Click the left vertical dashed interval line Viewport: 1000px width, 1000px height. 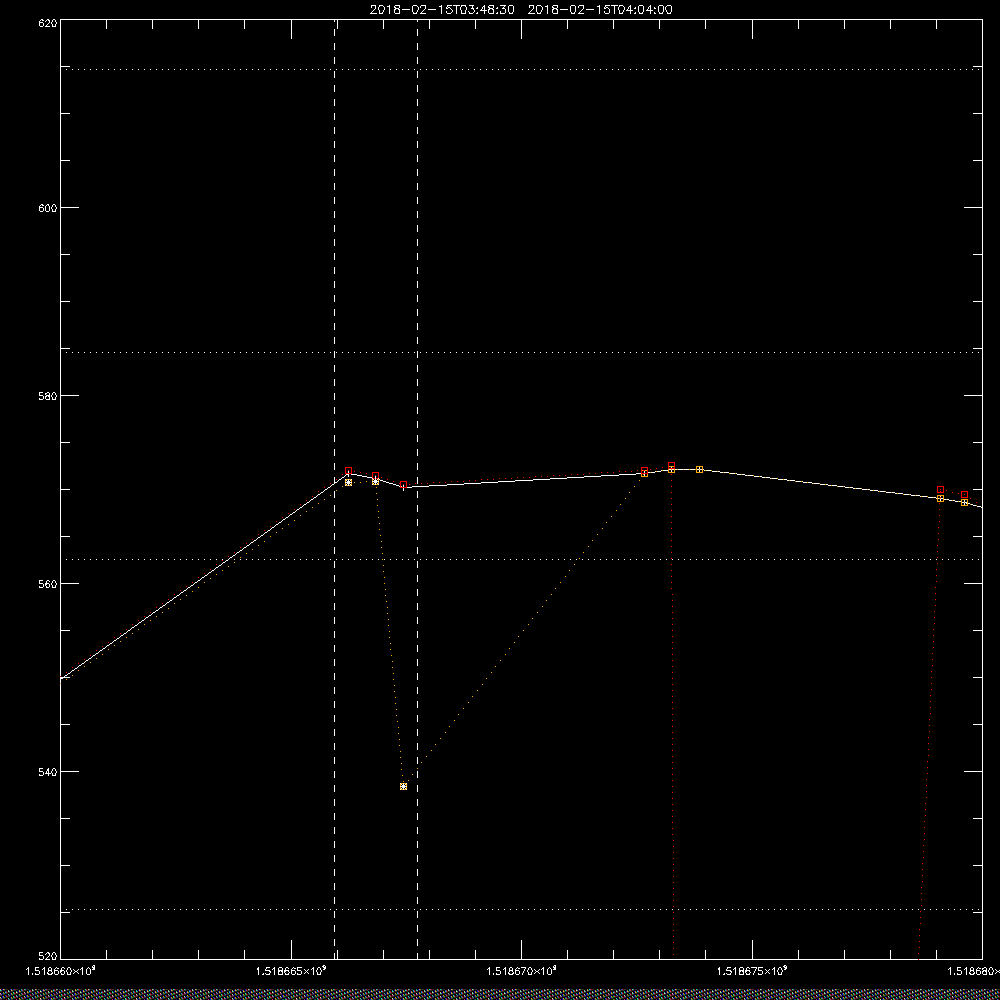coord(334,488)
